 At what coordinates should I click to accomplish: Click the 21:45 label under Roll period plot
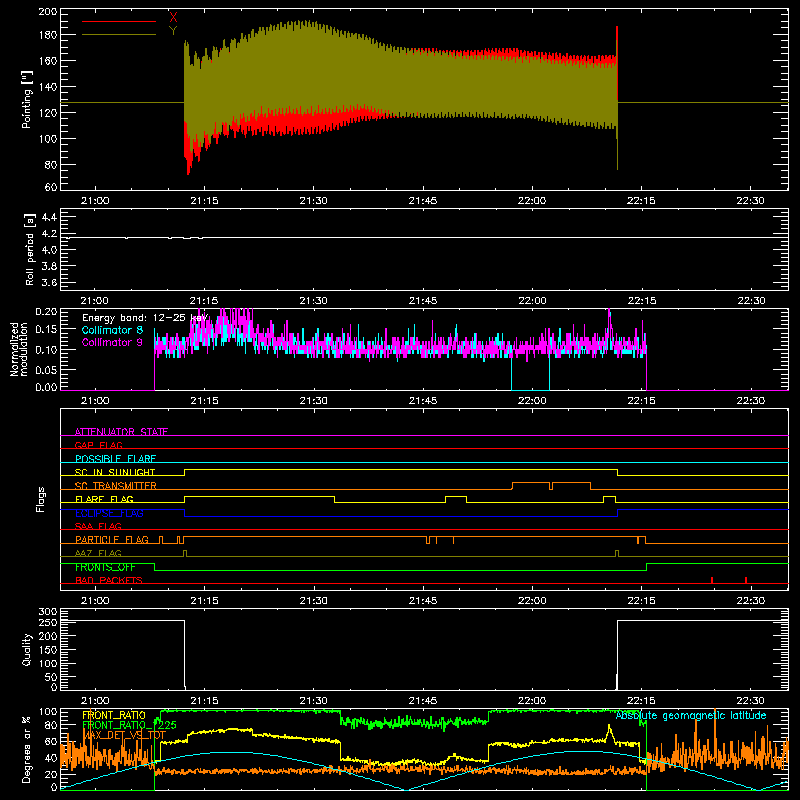pyautogui.click(x=423, y=301)
